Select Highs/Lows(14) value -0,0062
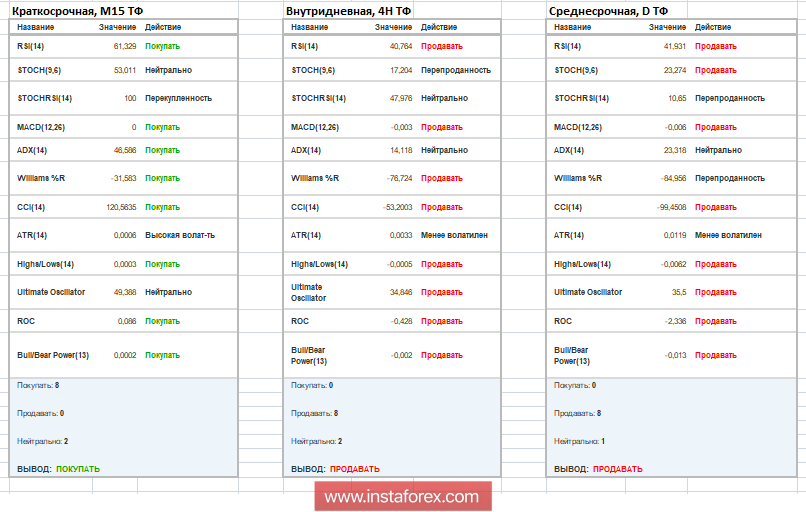 coord(673,264)
